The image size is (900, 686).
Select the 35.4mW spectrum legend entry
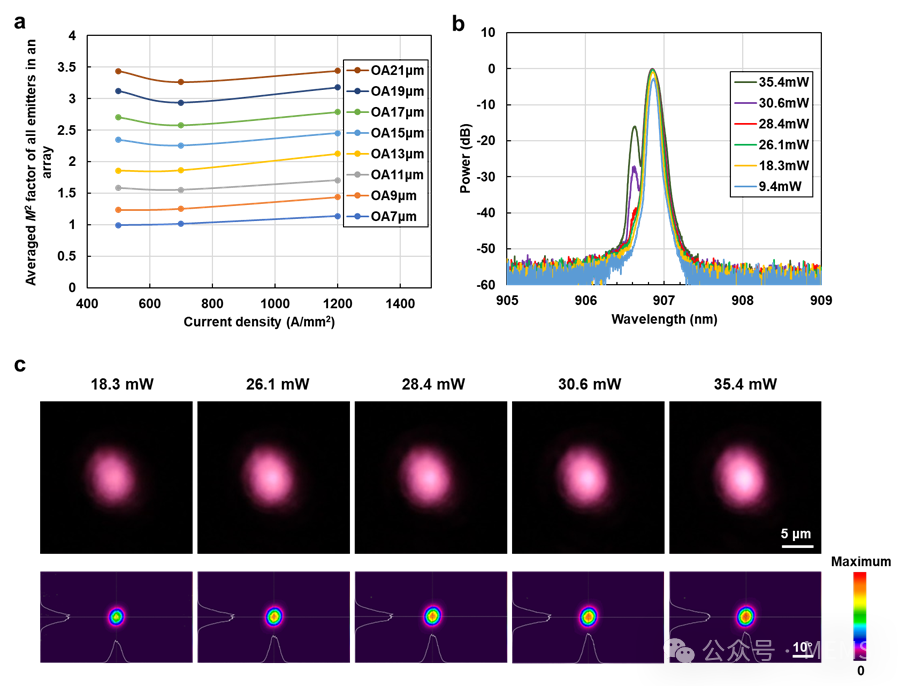(x=771, y=82)
